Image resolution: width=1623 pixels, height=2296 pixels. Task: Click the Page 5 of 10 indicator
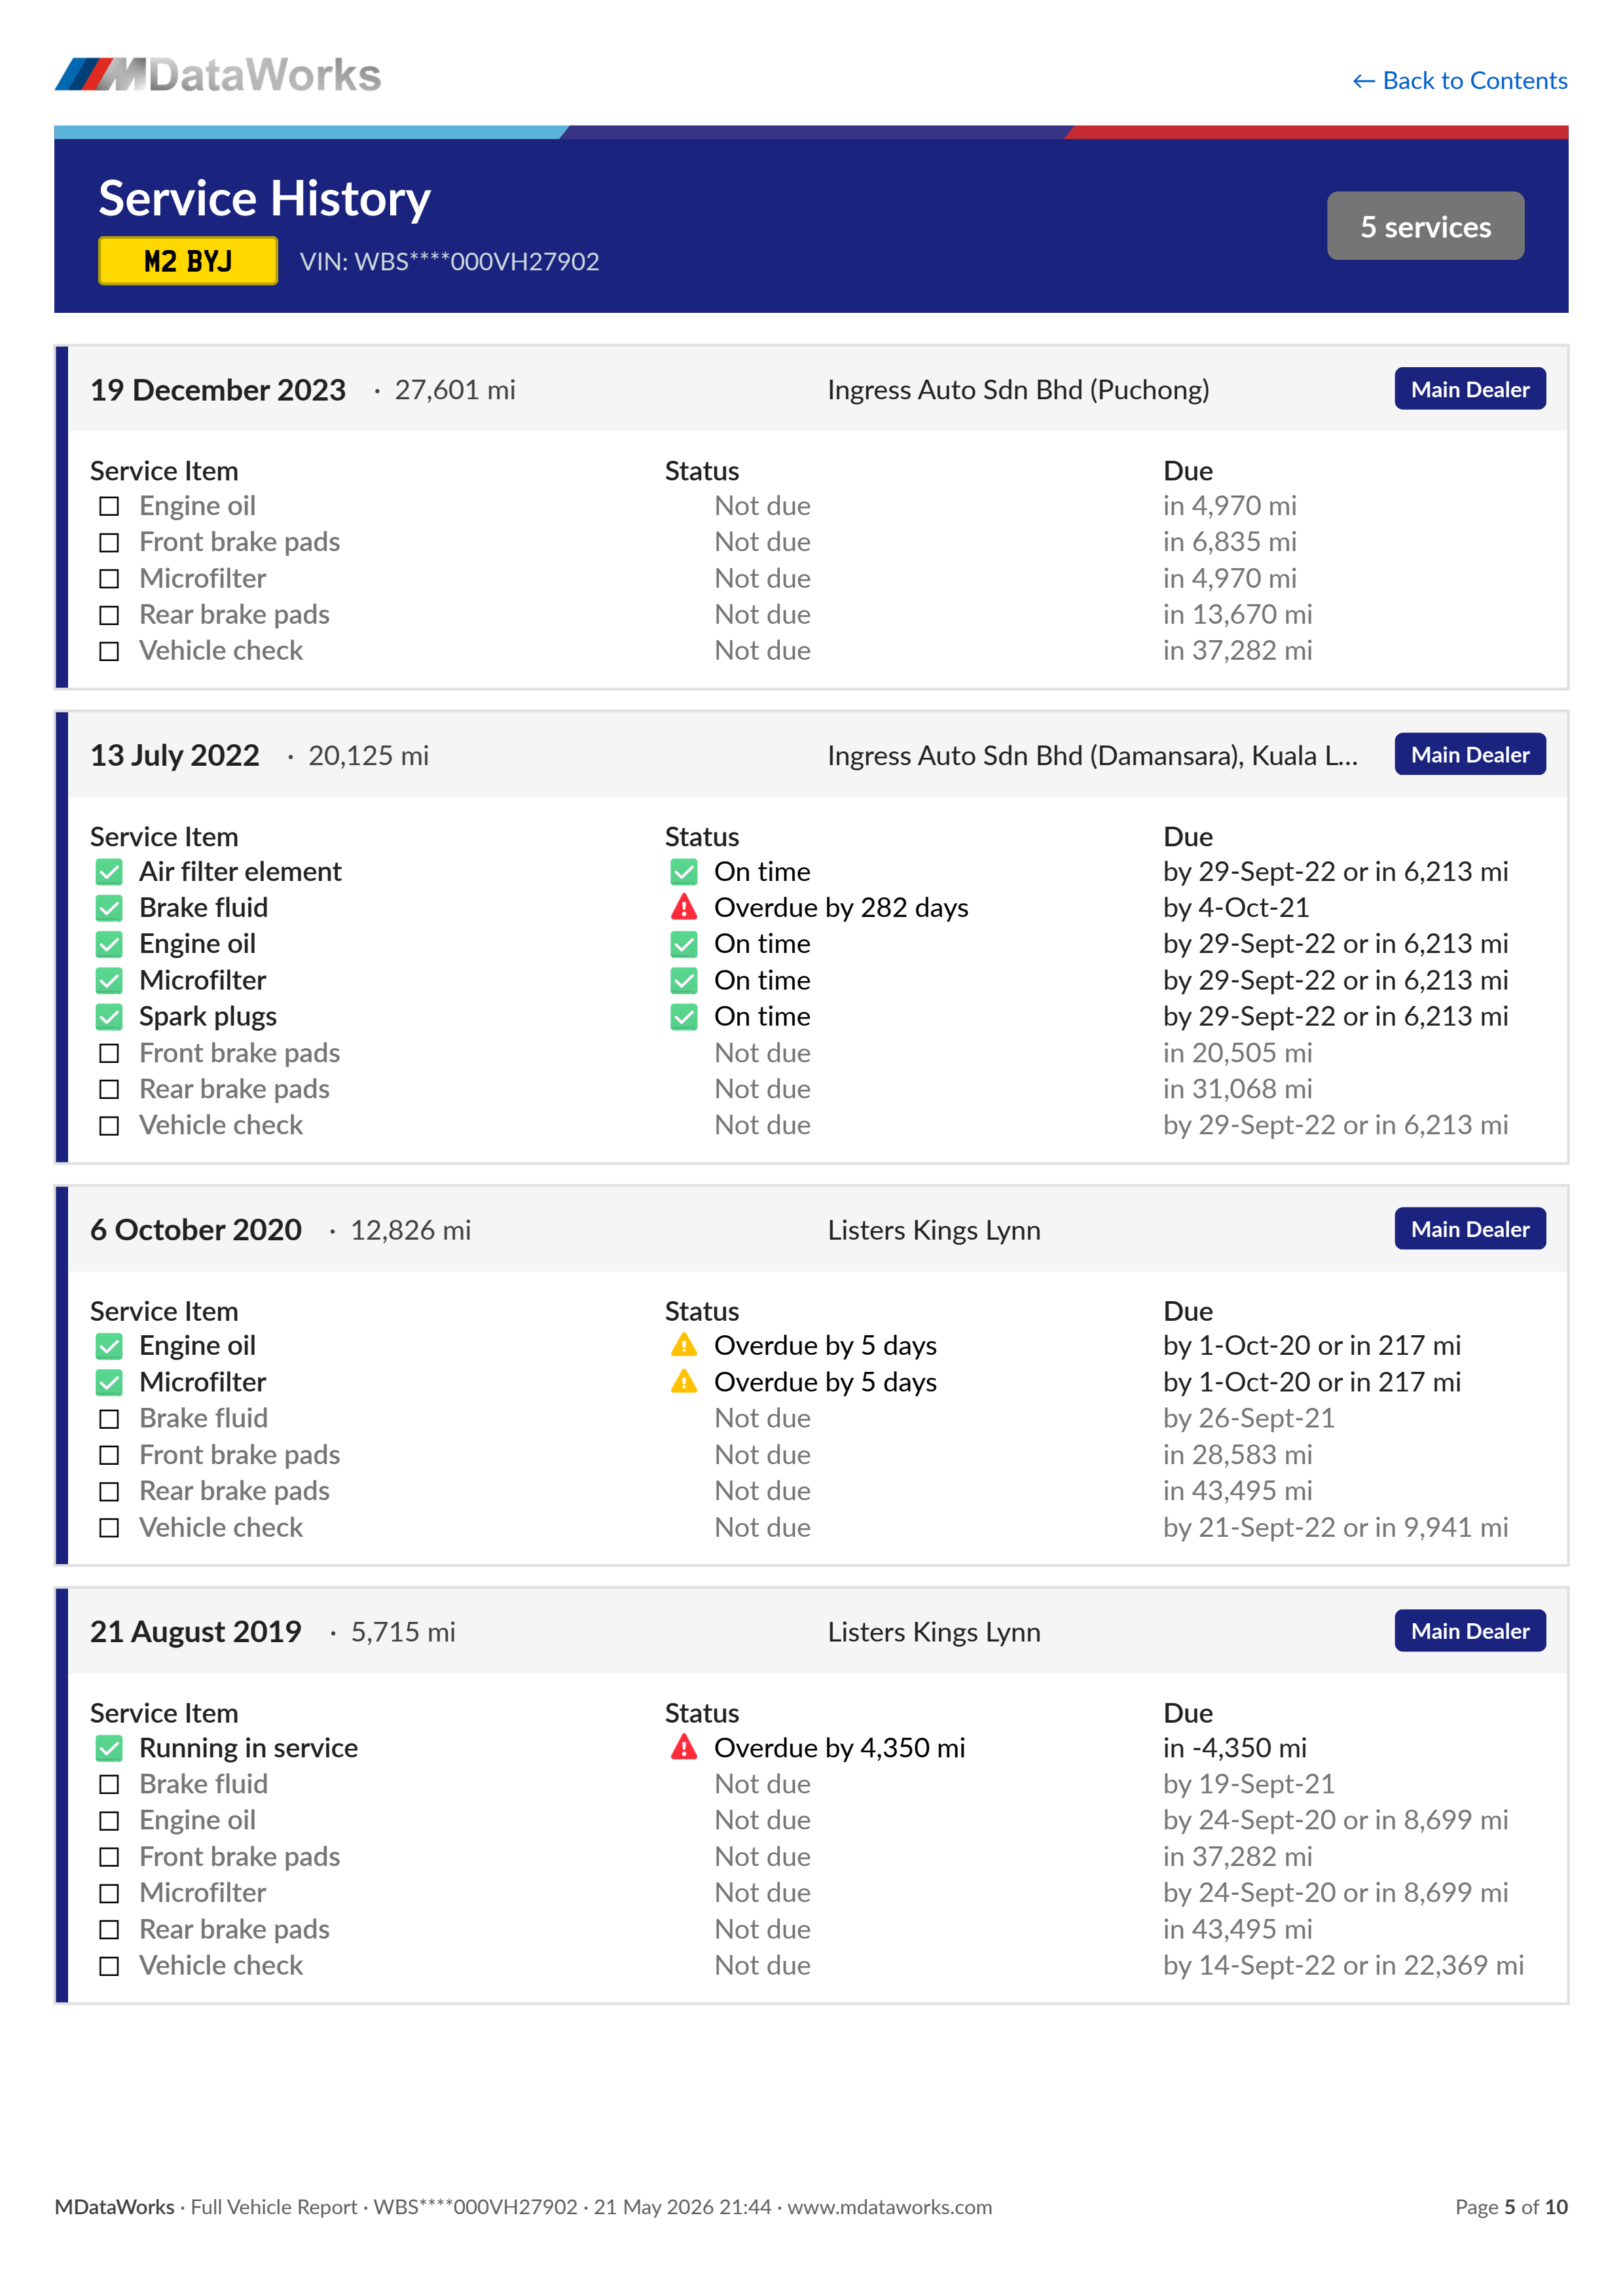pyautogui.click(x=1511, y=2207)
